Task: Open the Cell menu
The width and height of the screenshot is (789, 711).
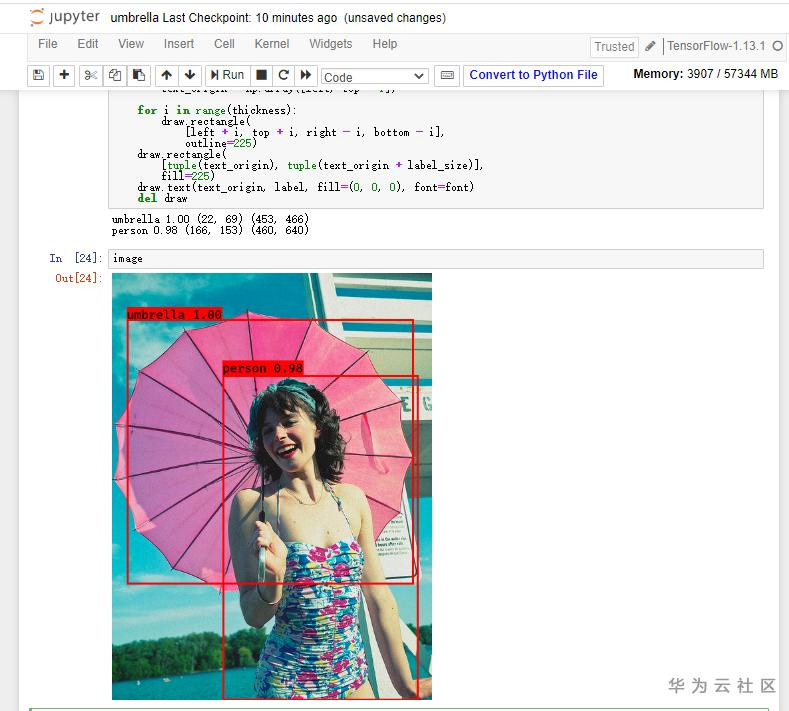Action: point(224,44)
